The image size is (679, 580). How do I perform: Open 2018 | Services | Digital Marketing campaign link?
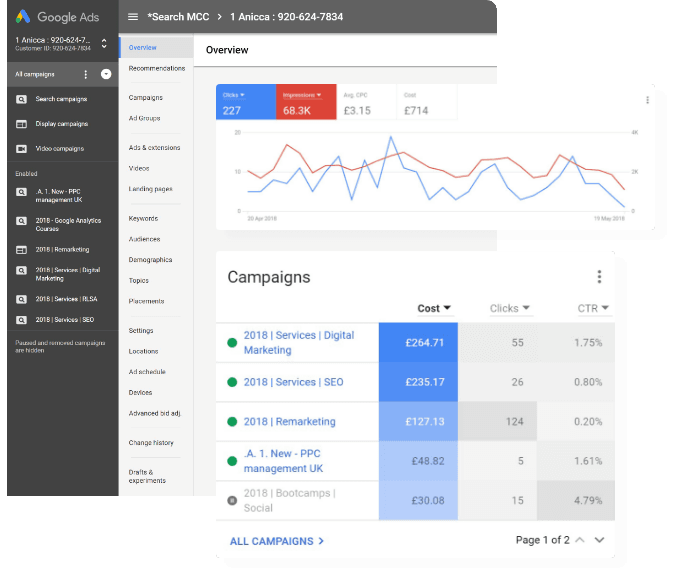[299, 343]
